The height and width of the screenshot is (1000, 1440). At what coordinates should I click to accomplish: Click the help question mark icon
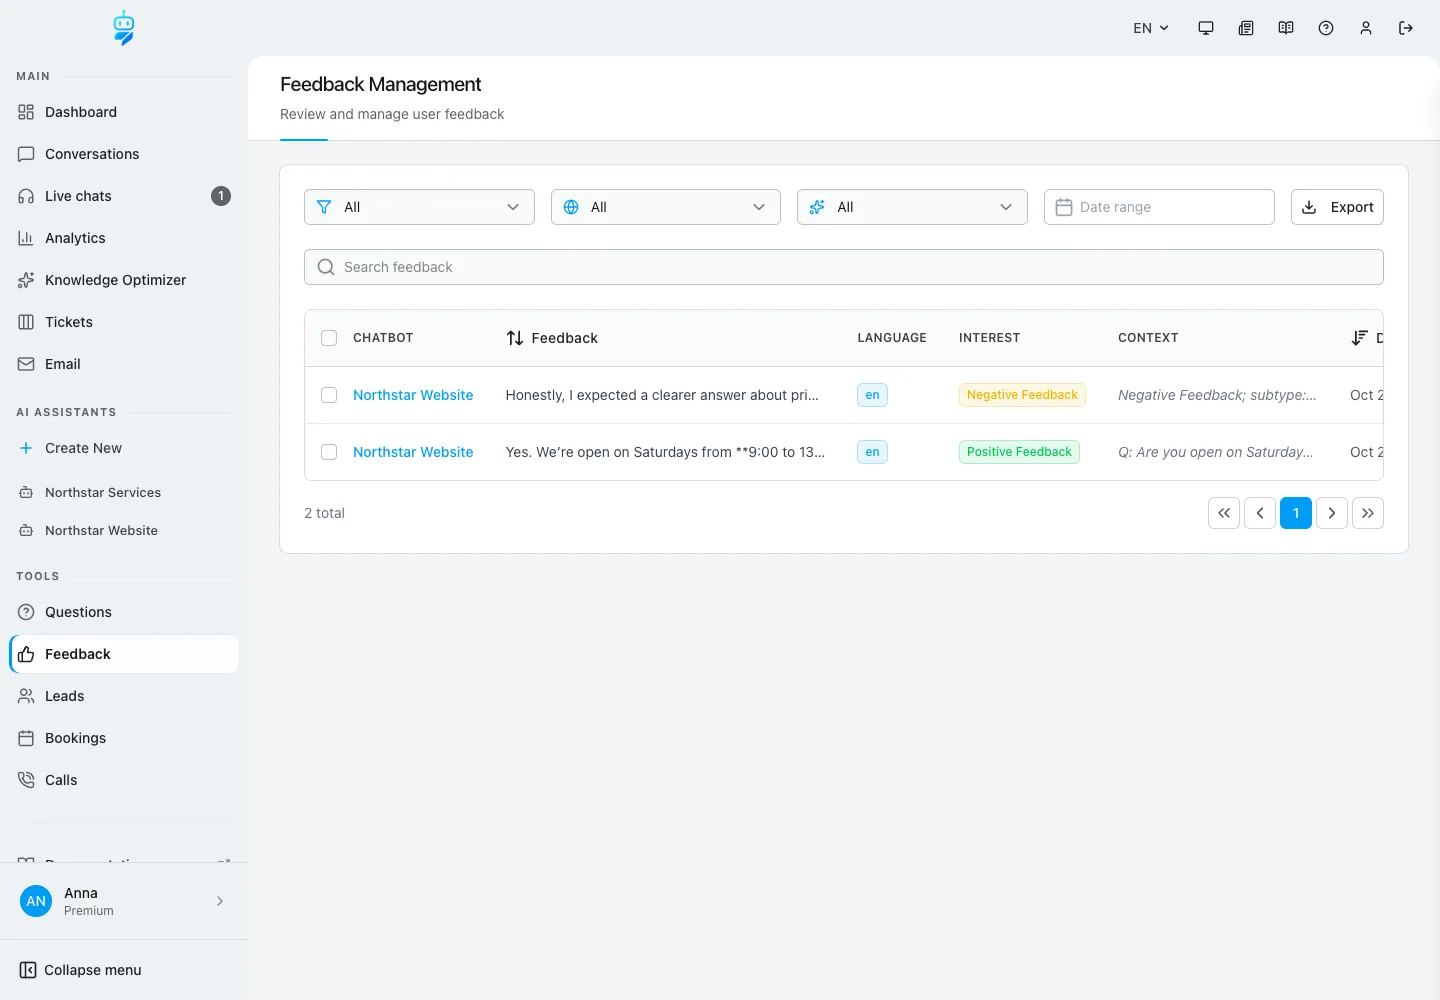click(1326, 28)
